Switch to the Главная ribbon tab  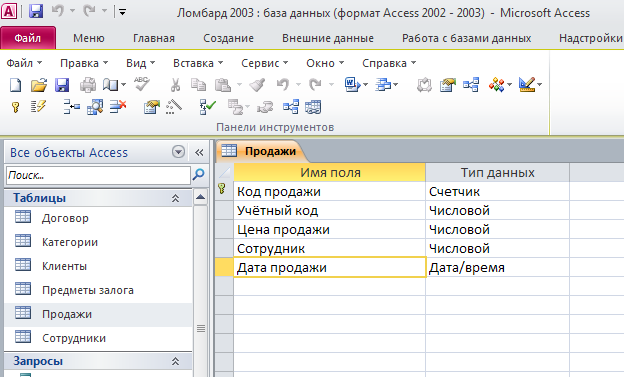pos(154,38)
